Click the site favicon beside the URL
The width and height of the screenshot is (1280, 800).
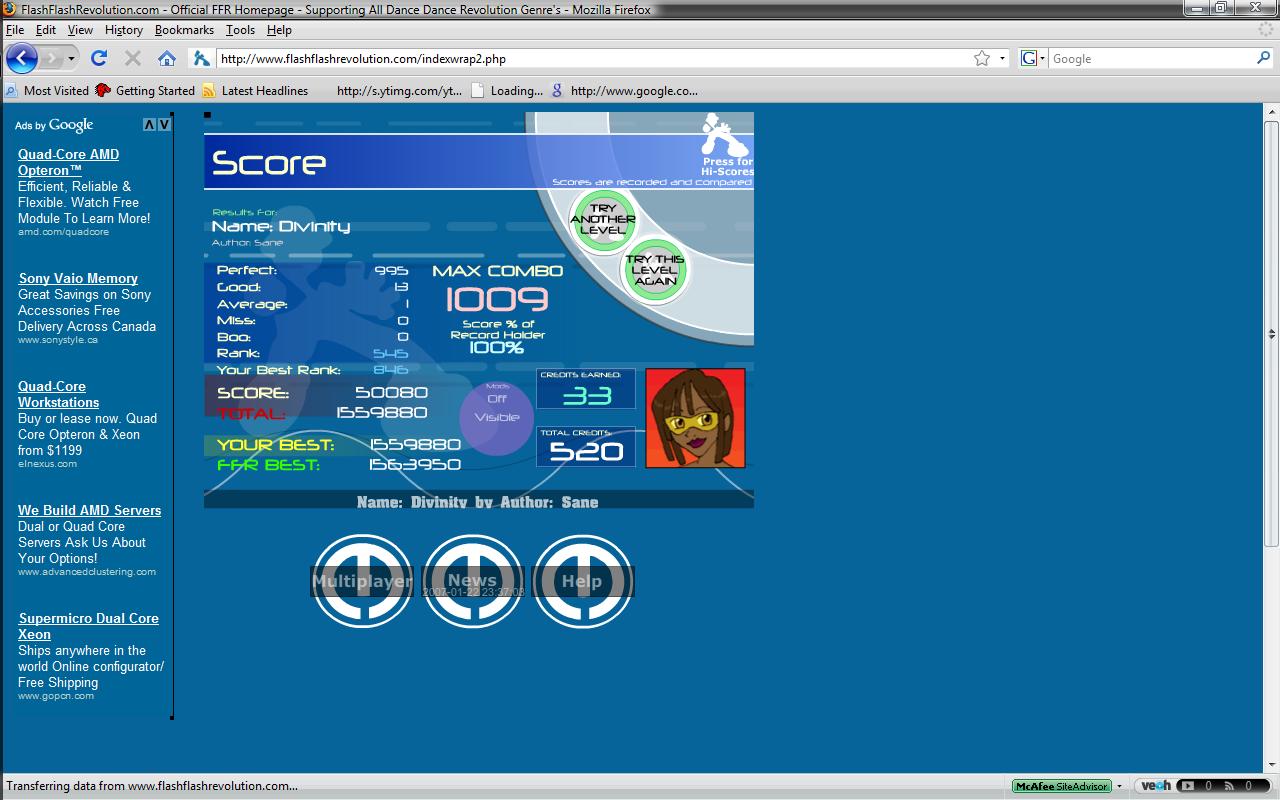201,58
